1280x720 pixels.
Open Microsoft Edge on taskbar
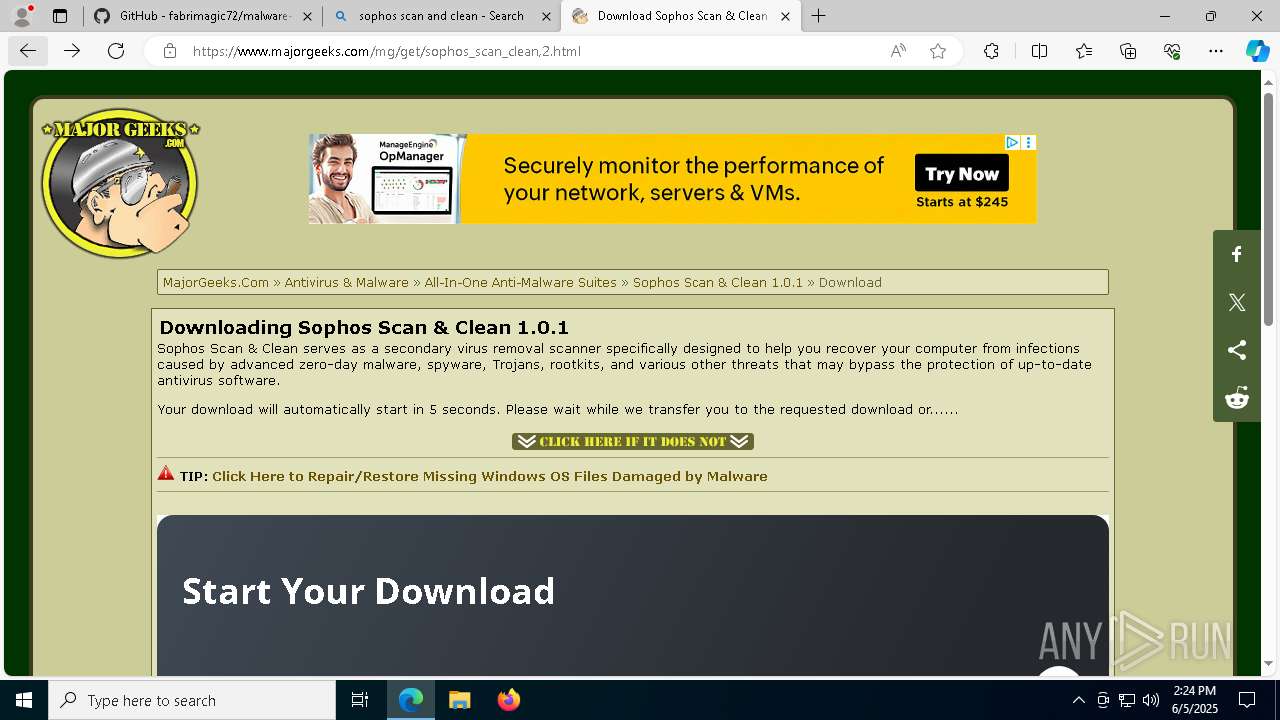coord(411,700)
